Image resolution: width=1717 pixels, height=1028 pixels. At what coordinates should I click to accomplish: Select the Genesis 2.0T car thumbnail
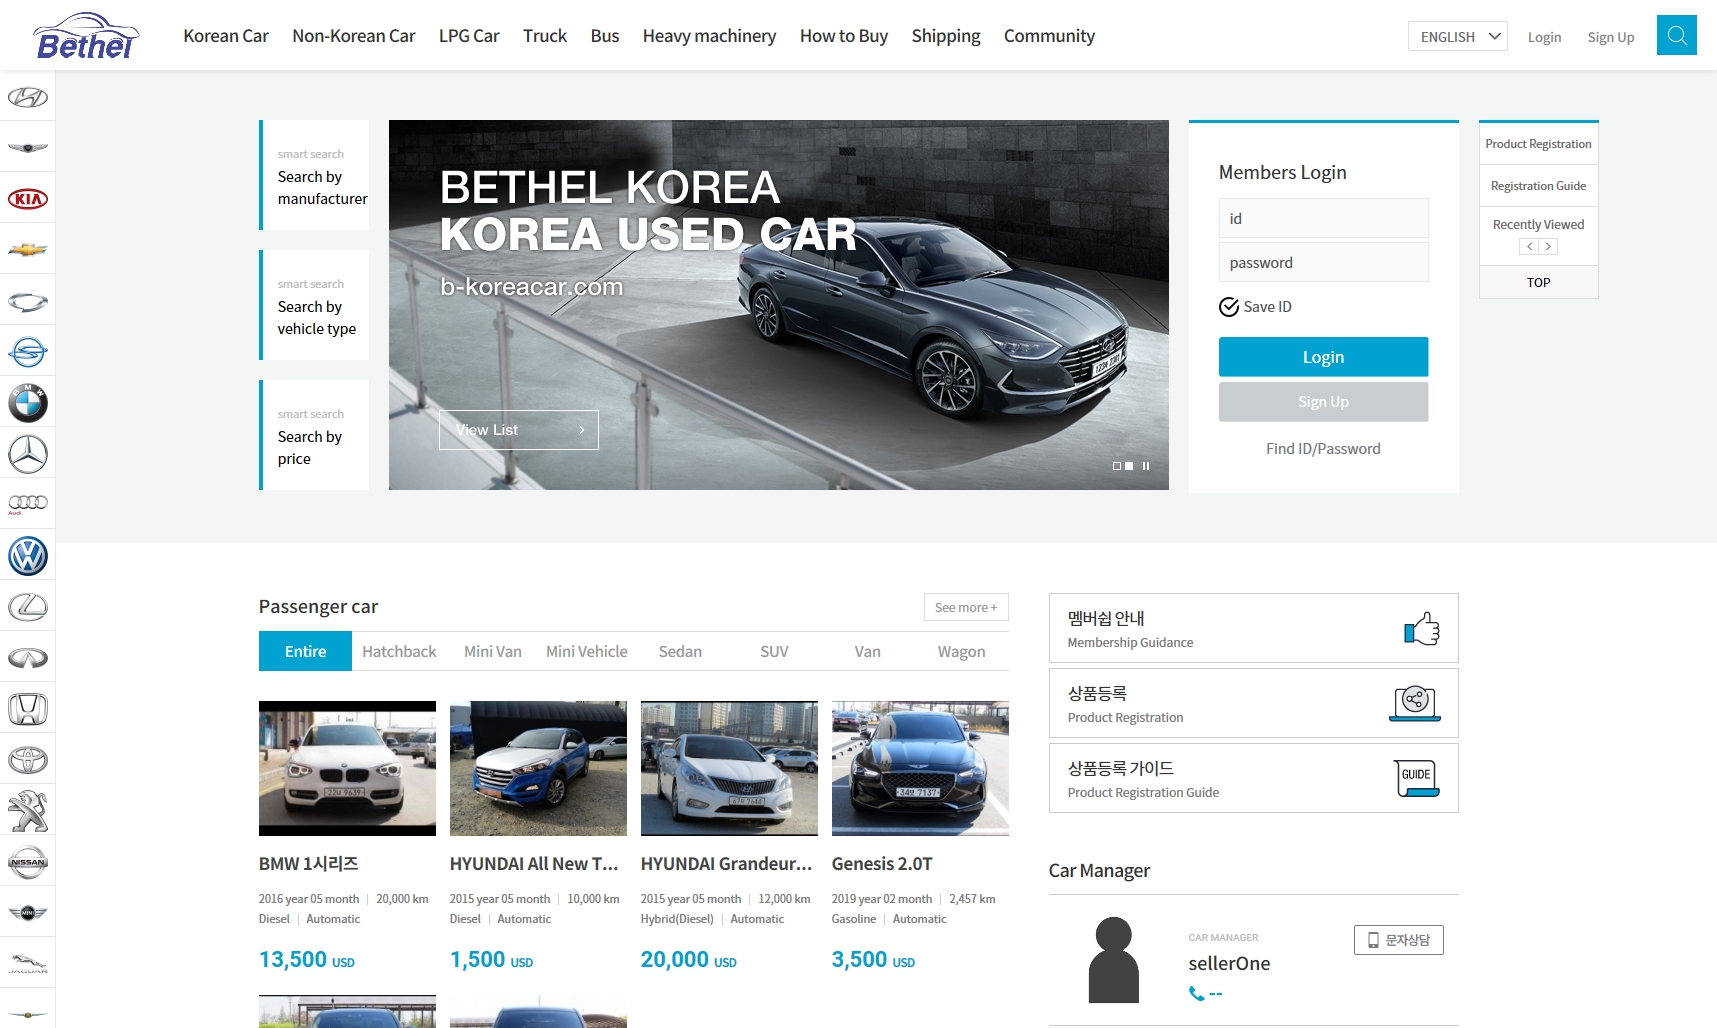pyautogui.click(x=920, y=768)
